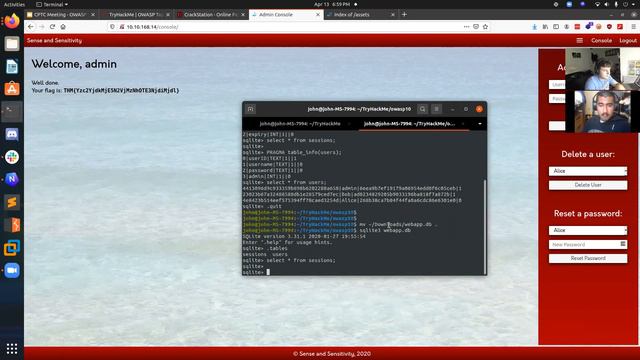This screenshot has height=360, width=640.
Task: Click the Logout link
Action: (628, 40)
